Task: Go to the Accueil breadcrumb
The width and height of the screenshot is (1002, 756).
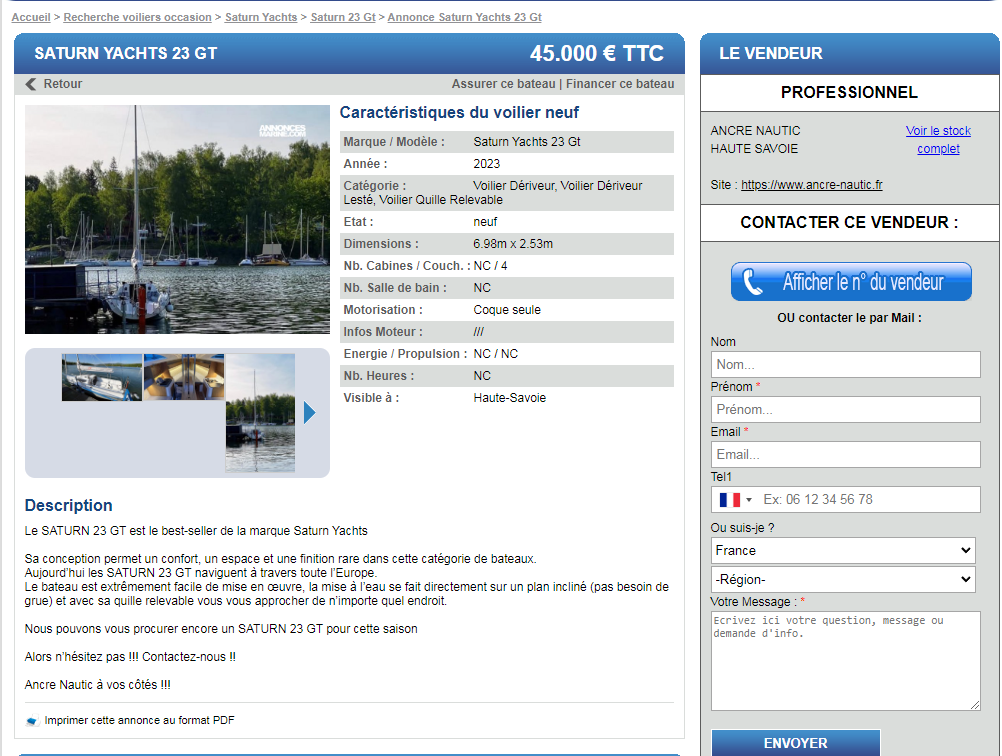Action: tap(31, 17)
